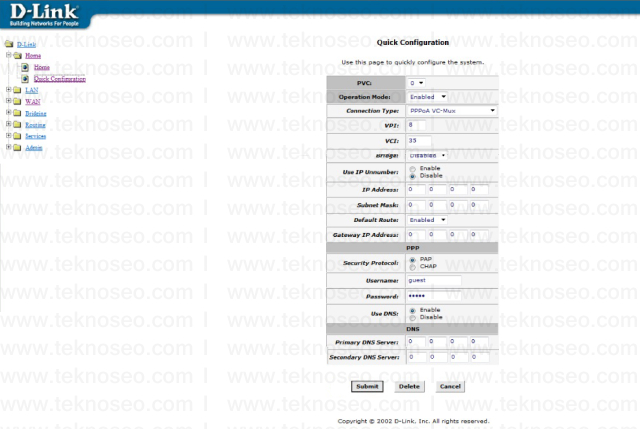The image size is (640, 429).
Task: Open the Admin menu link
Action: 33,148
